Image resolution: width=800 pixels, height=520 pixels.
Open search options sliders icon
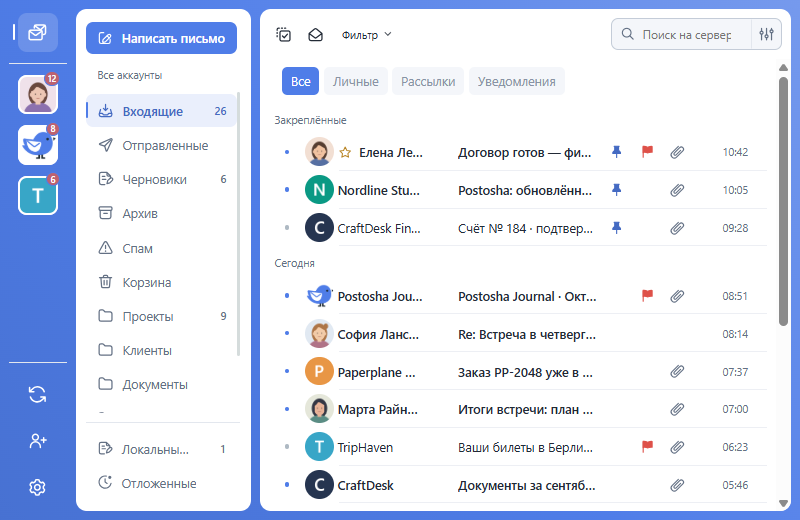[766, 34]
